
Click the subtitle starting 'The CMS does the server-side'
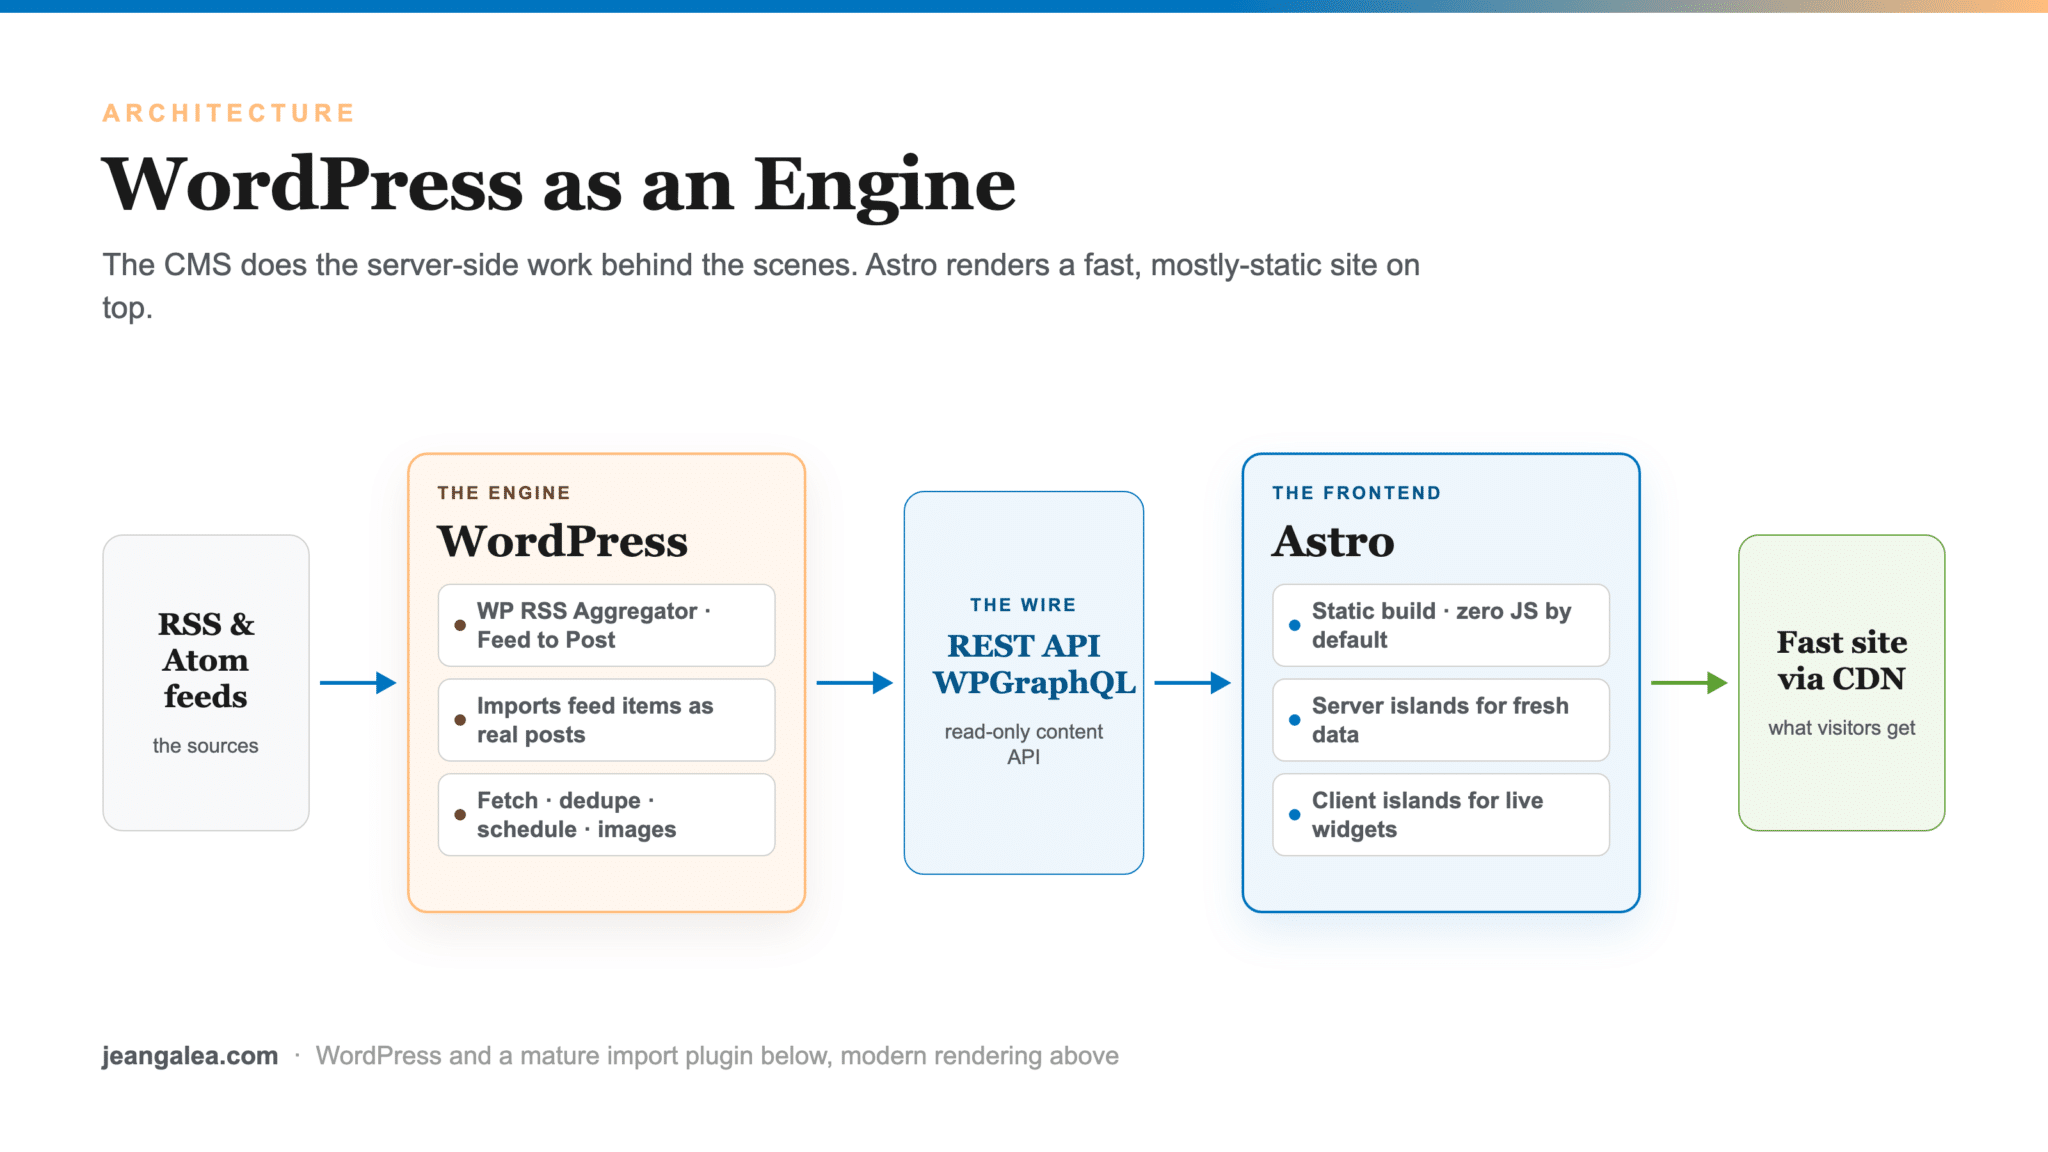click(x=761, y=286)
